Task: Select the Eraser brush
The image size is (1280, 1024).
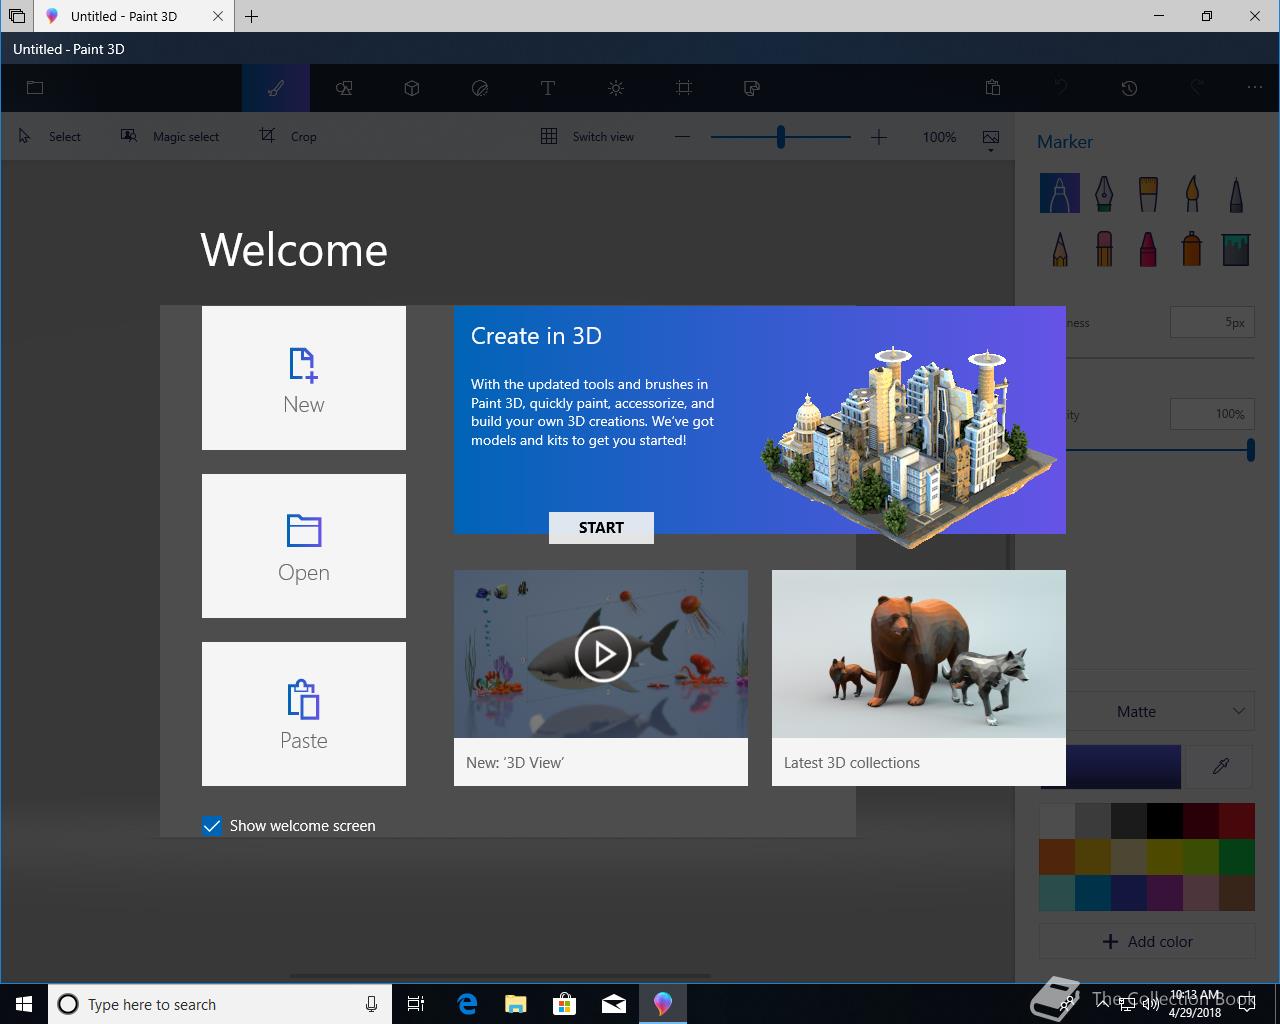Action: 1104,249
